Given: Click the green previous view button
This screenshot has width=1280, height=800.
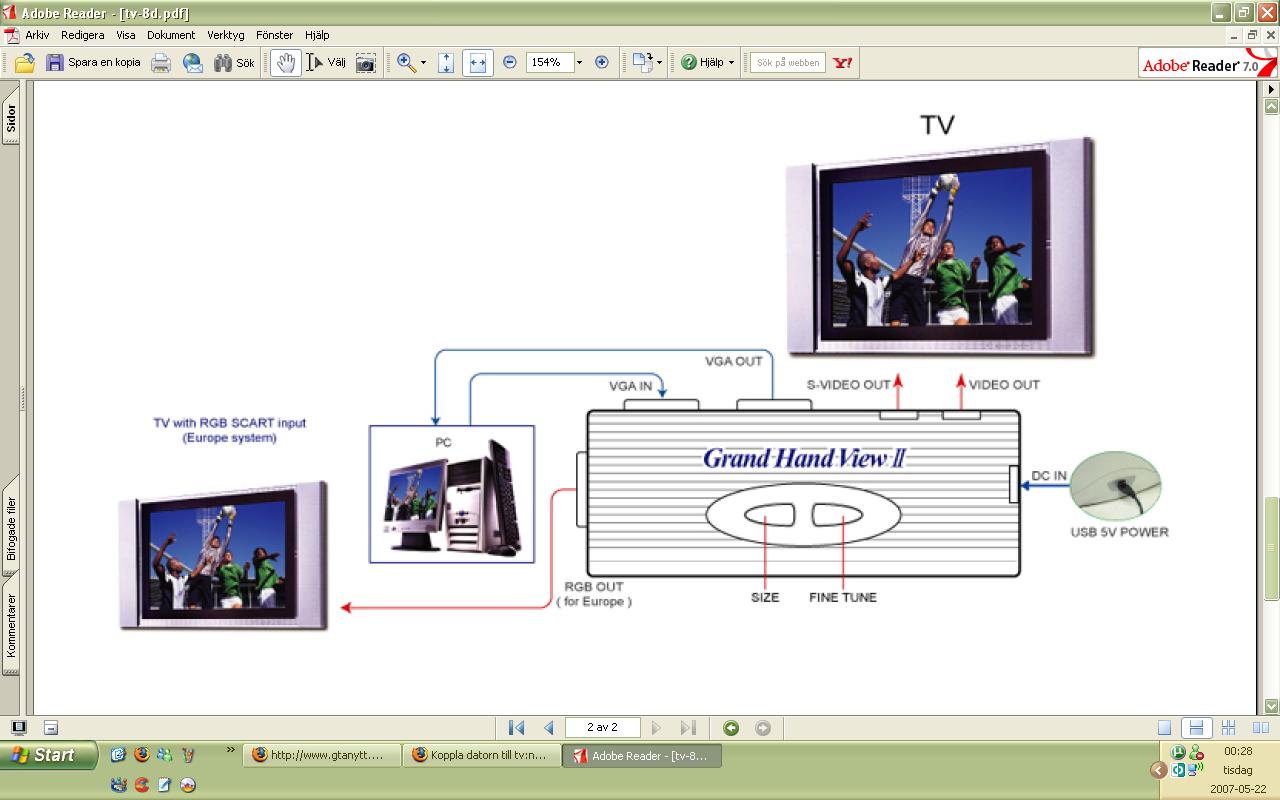Looking at the screenshot, I should 731,728.
